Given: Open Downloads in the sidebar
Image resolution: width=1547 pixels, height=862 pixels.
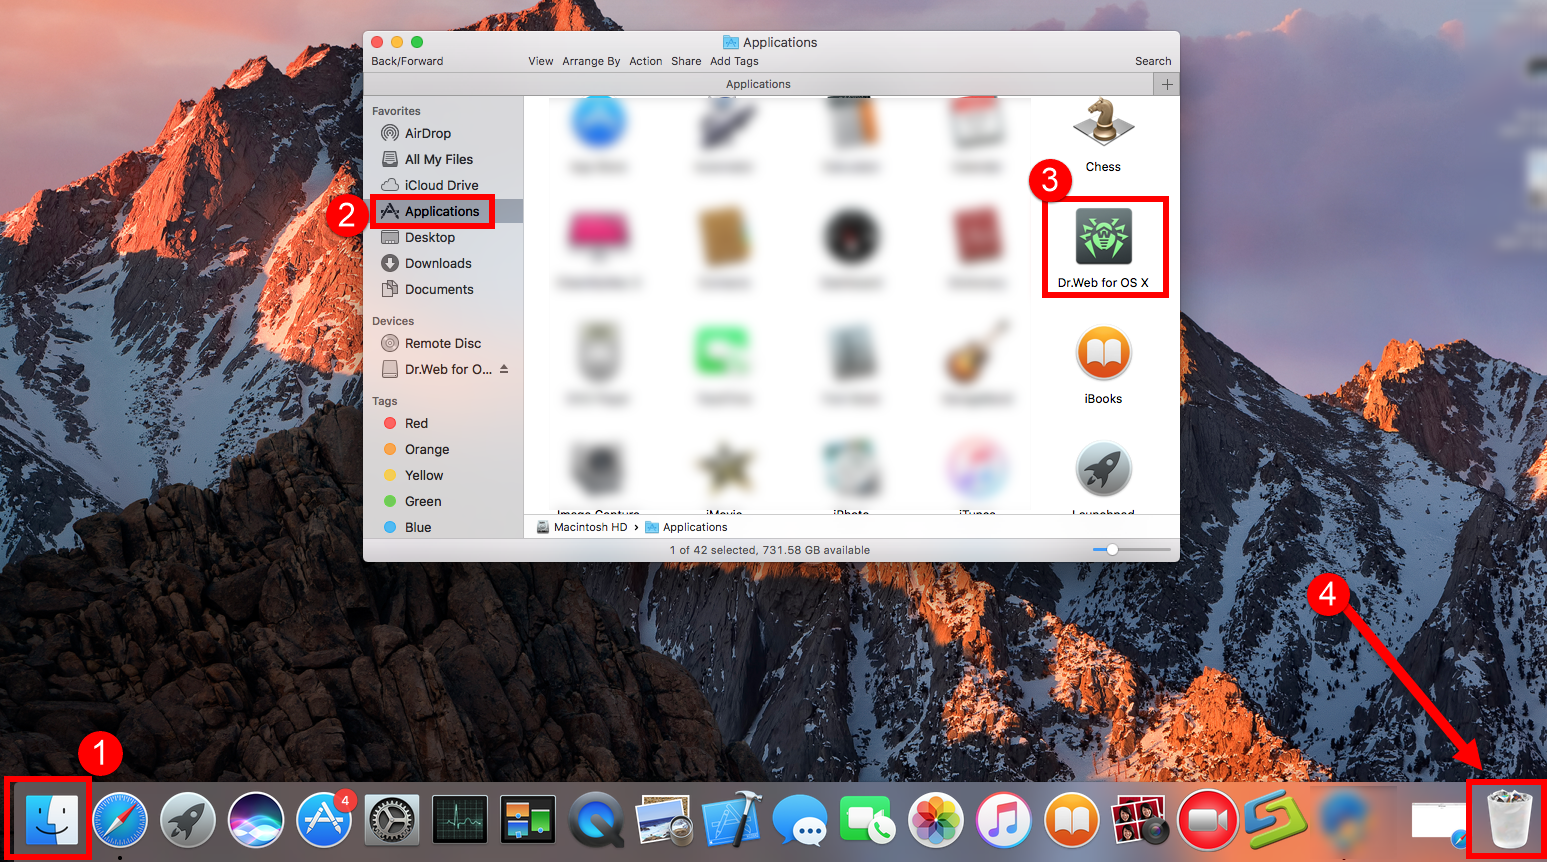Looking at the screenshot, I should click(437, 263).
